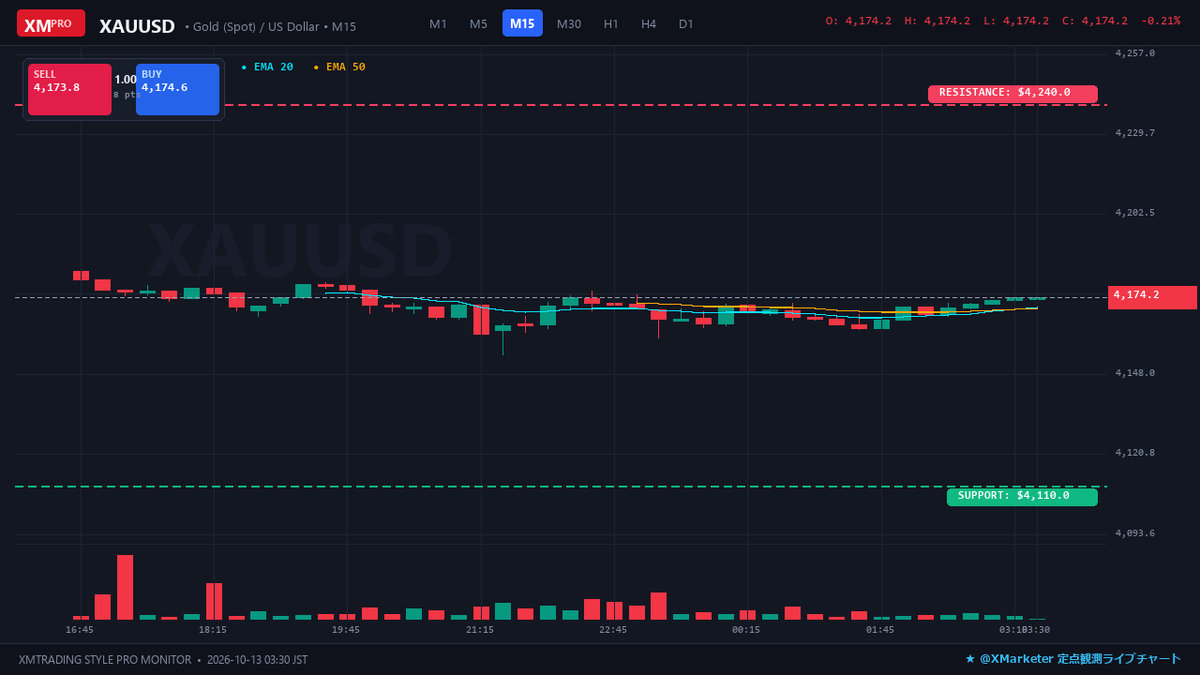This screenshot has height=675, width=1200.
Task: Click the tallest red volume bar
Action: [125, 588]
